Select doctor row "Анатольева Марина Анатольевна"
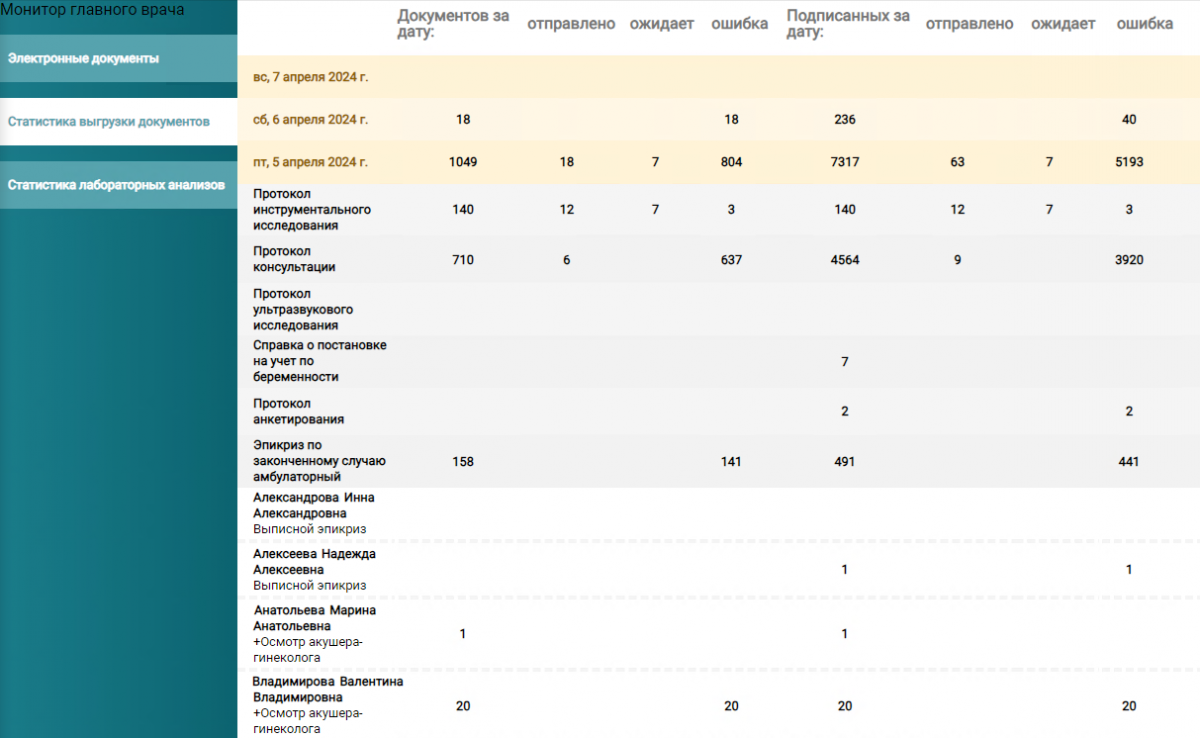Image resolution: width=1200 pixels, height=738 pixels. point(718,633)
